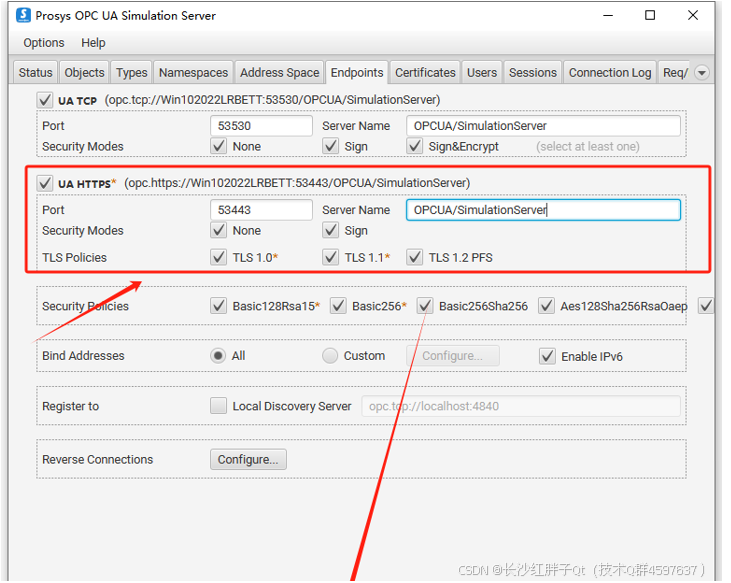Toggle the UA HTTPS endpoint checkbox

(x=45, y=183)
